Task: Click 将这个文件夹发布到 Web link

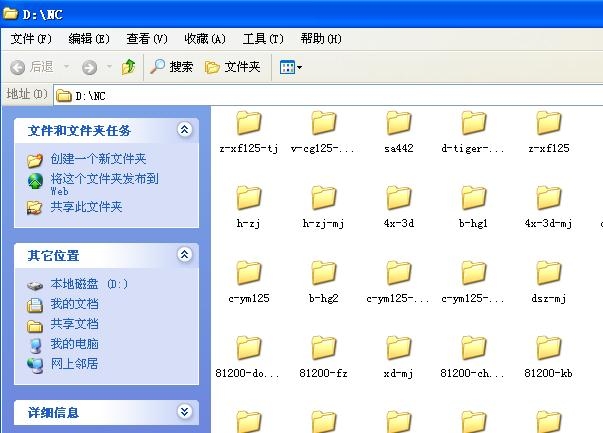Action: click(x=104, y=184)
